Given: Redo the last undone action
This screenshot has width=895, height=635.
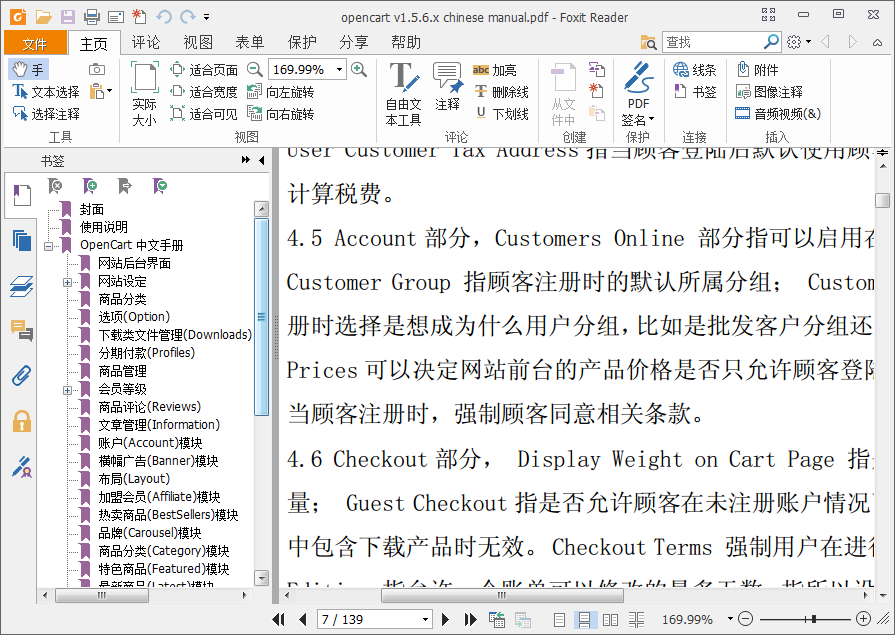Looking at the screenshot, I should tap(187, 17).
